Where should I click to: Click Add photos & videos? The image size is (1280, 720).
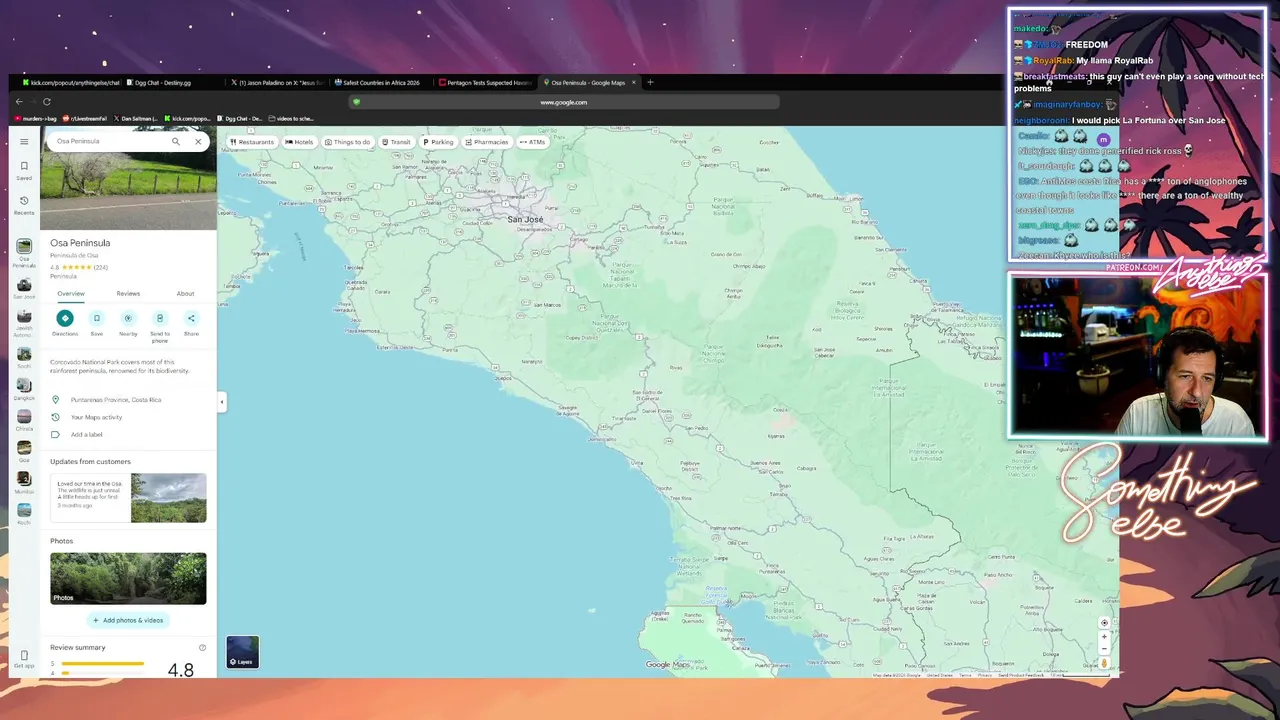pos(128,620)
